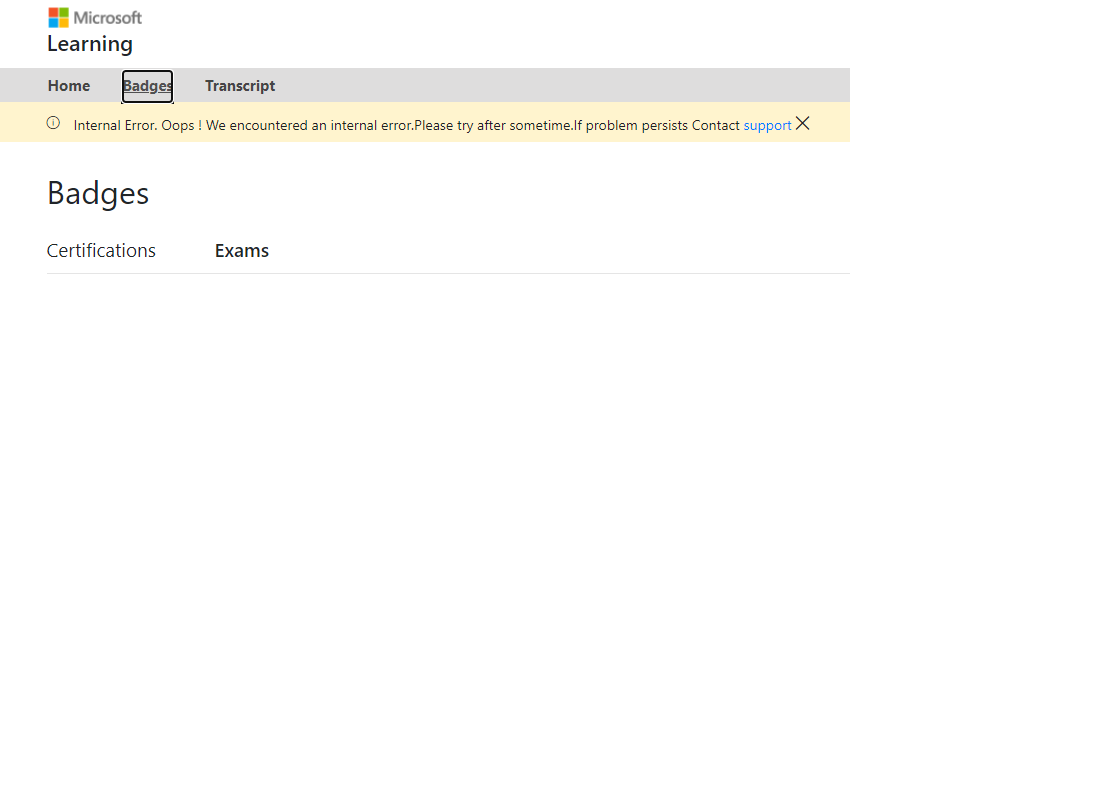Click the internal error message text
Viewport: 1102px width, 793px height.
[400, 125]
